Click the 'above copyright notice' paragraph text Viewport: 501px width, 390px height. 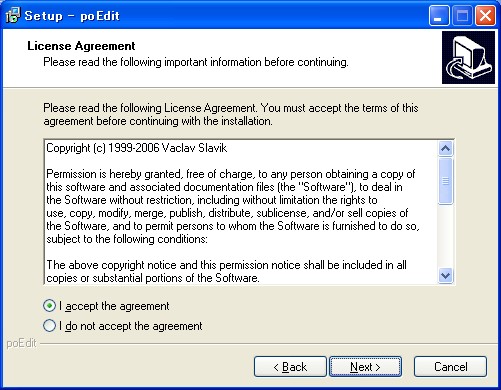click(x=226, y=271)
